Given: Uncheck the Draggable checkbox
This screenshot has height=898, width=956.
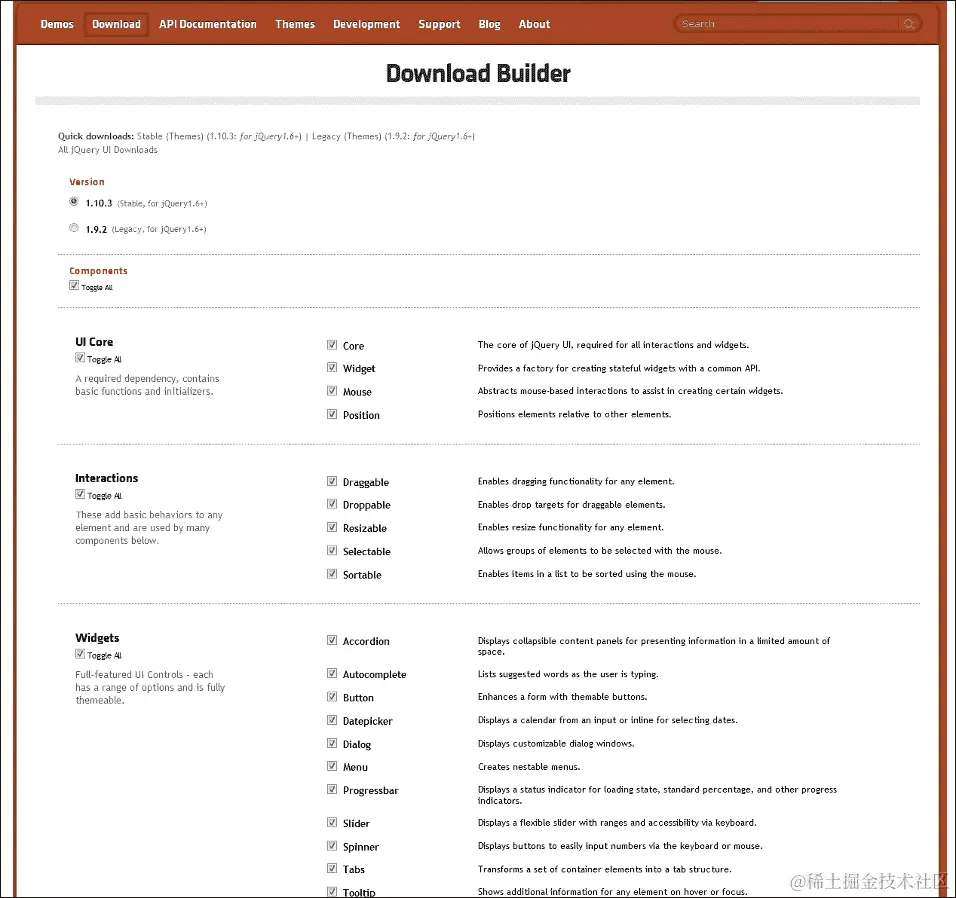Looking at the screenshot, I should [x=332, y=481].
